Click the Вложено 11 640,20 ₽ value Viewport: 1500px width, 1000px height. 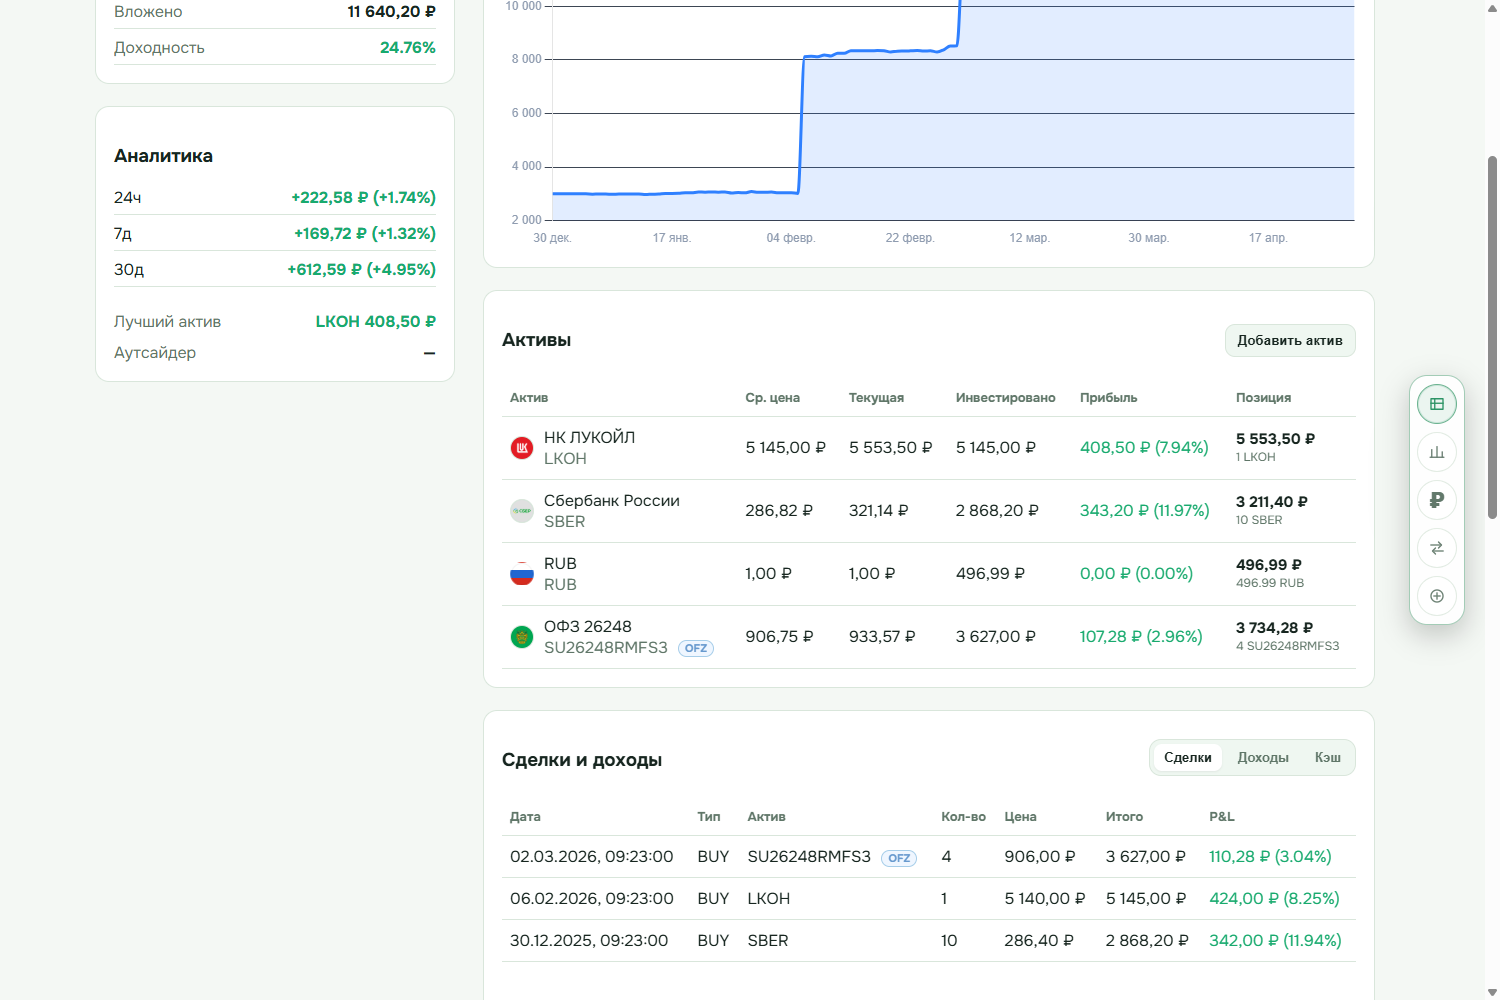(391, 11)
